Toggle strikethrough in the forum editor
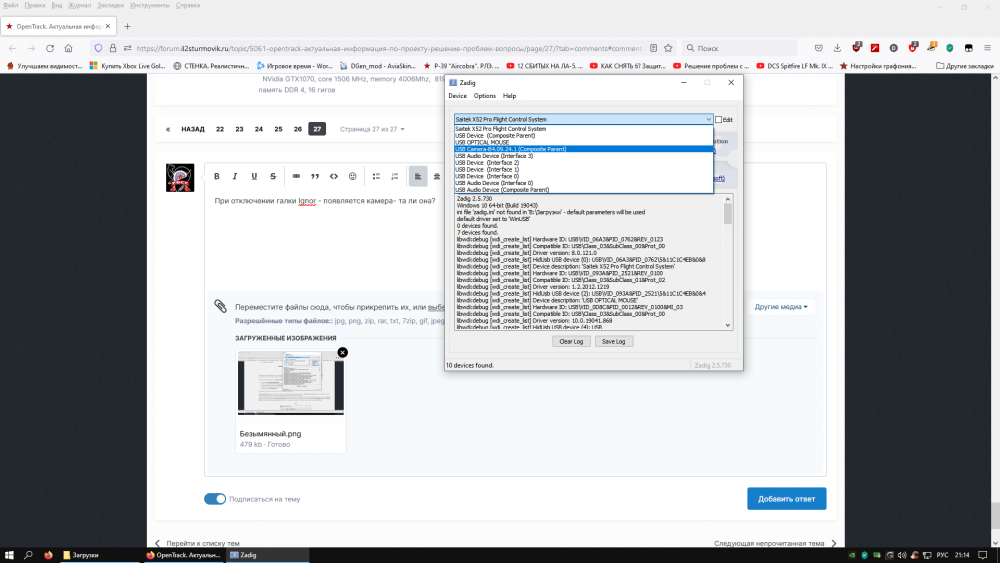Viewport: 1000px width, 563px height. (x=273, y=176)
